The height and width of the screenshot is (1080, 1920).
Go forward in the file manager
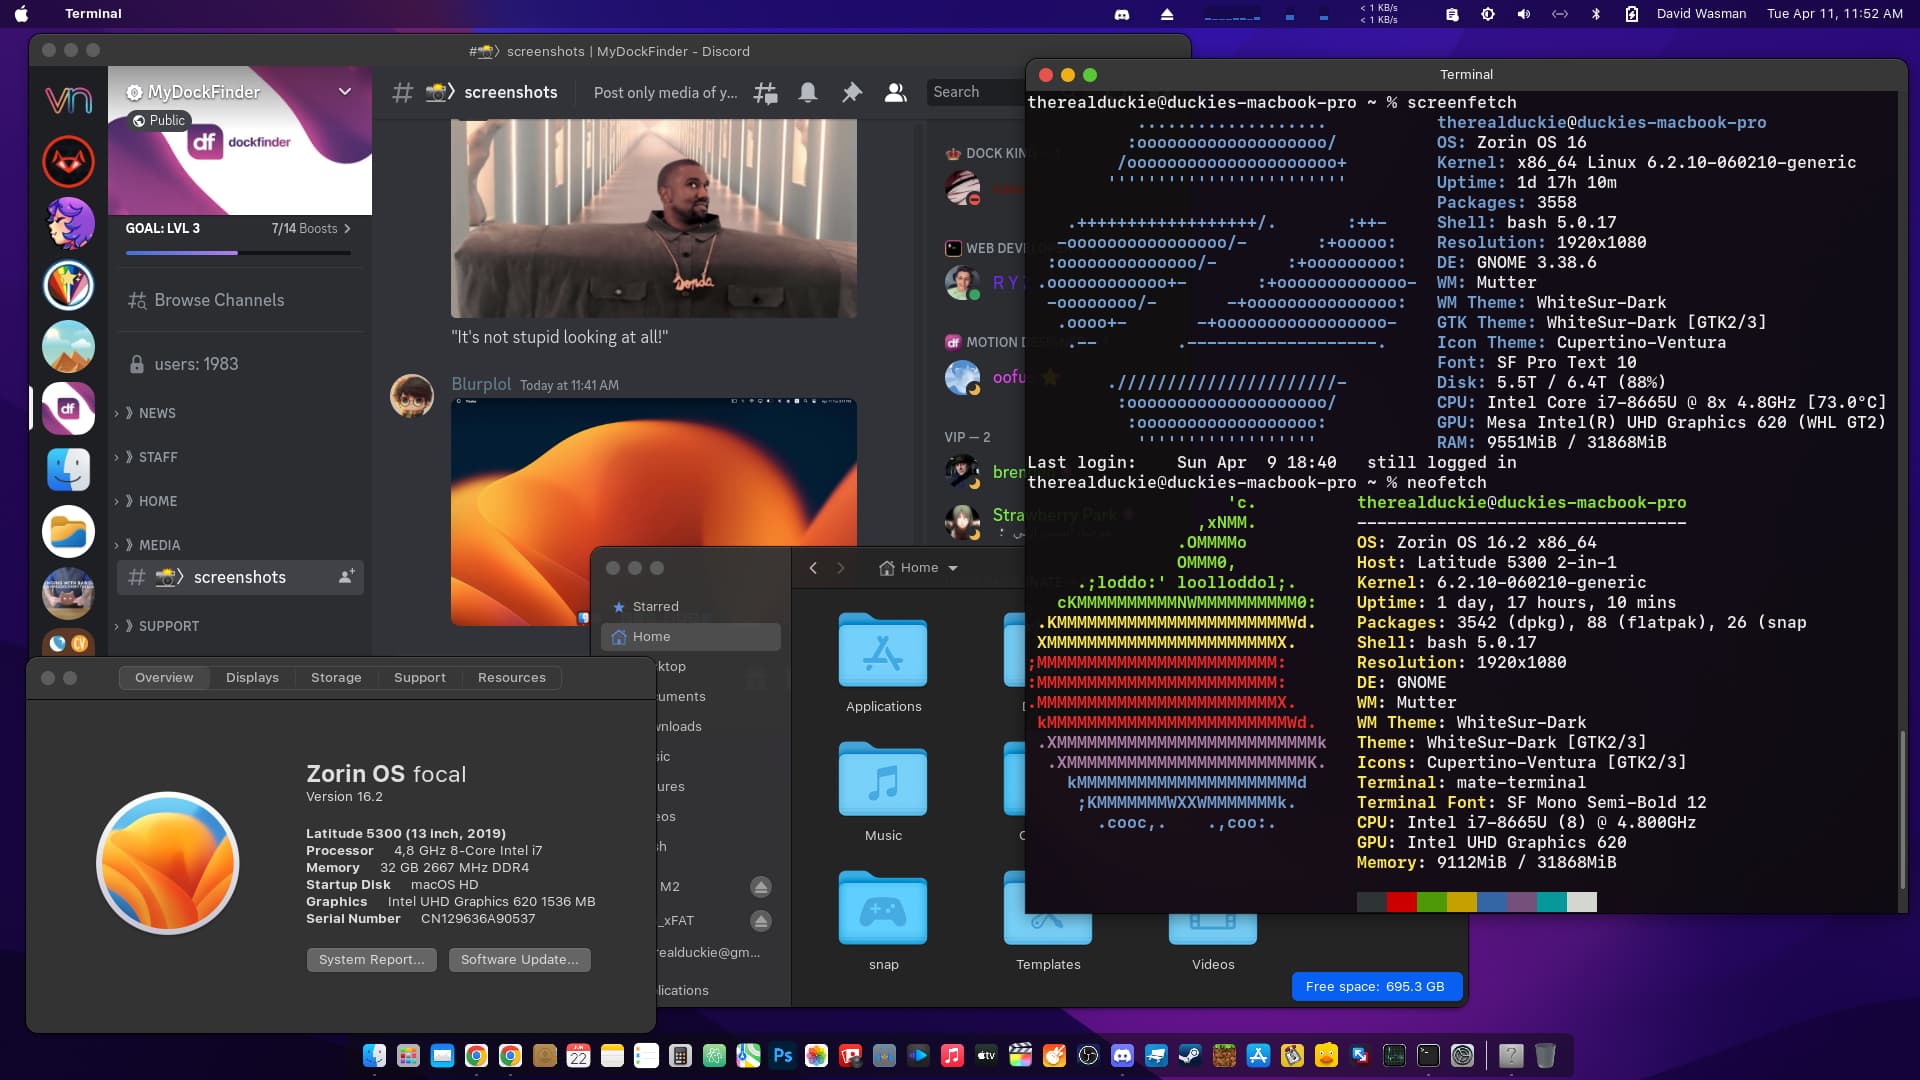[x=841, y=568]
